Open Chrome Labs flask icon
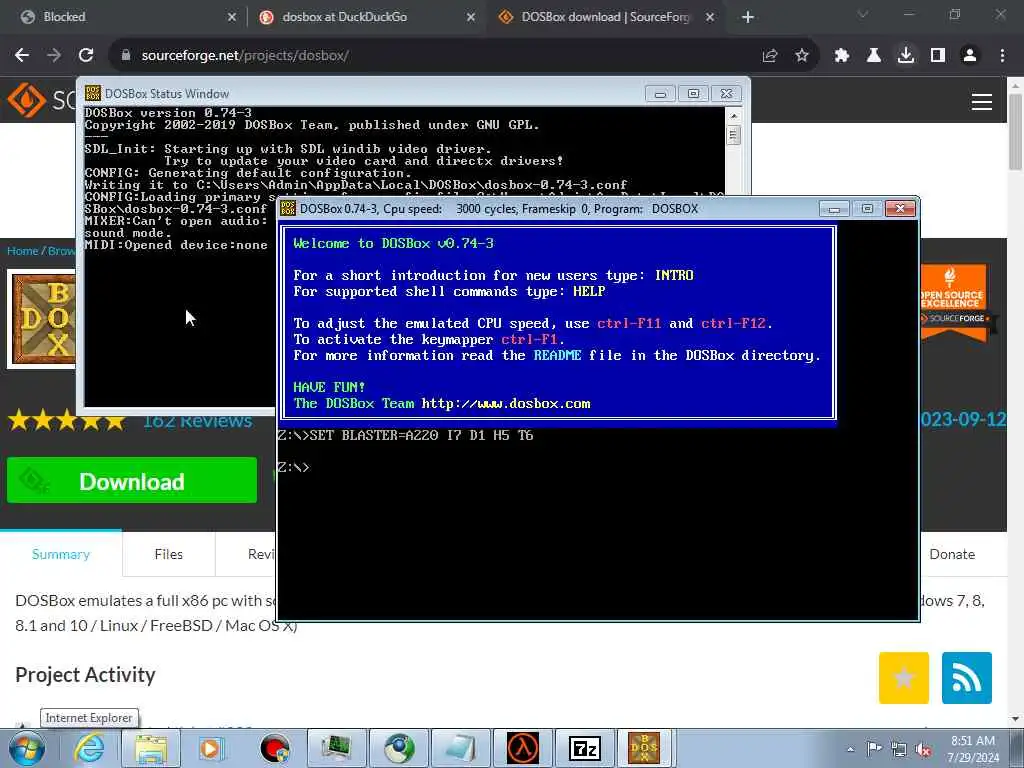Image resolution: width=1024 pixels, height=768 pixels. (x=874, y=56)
